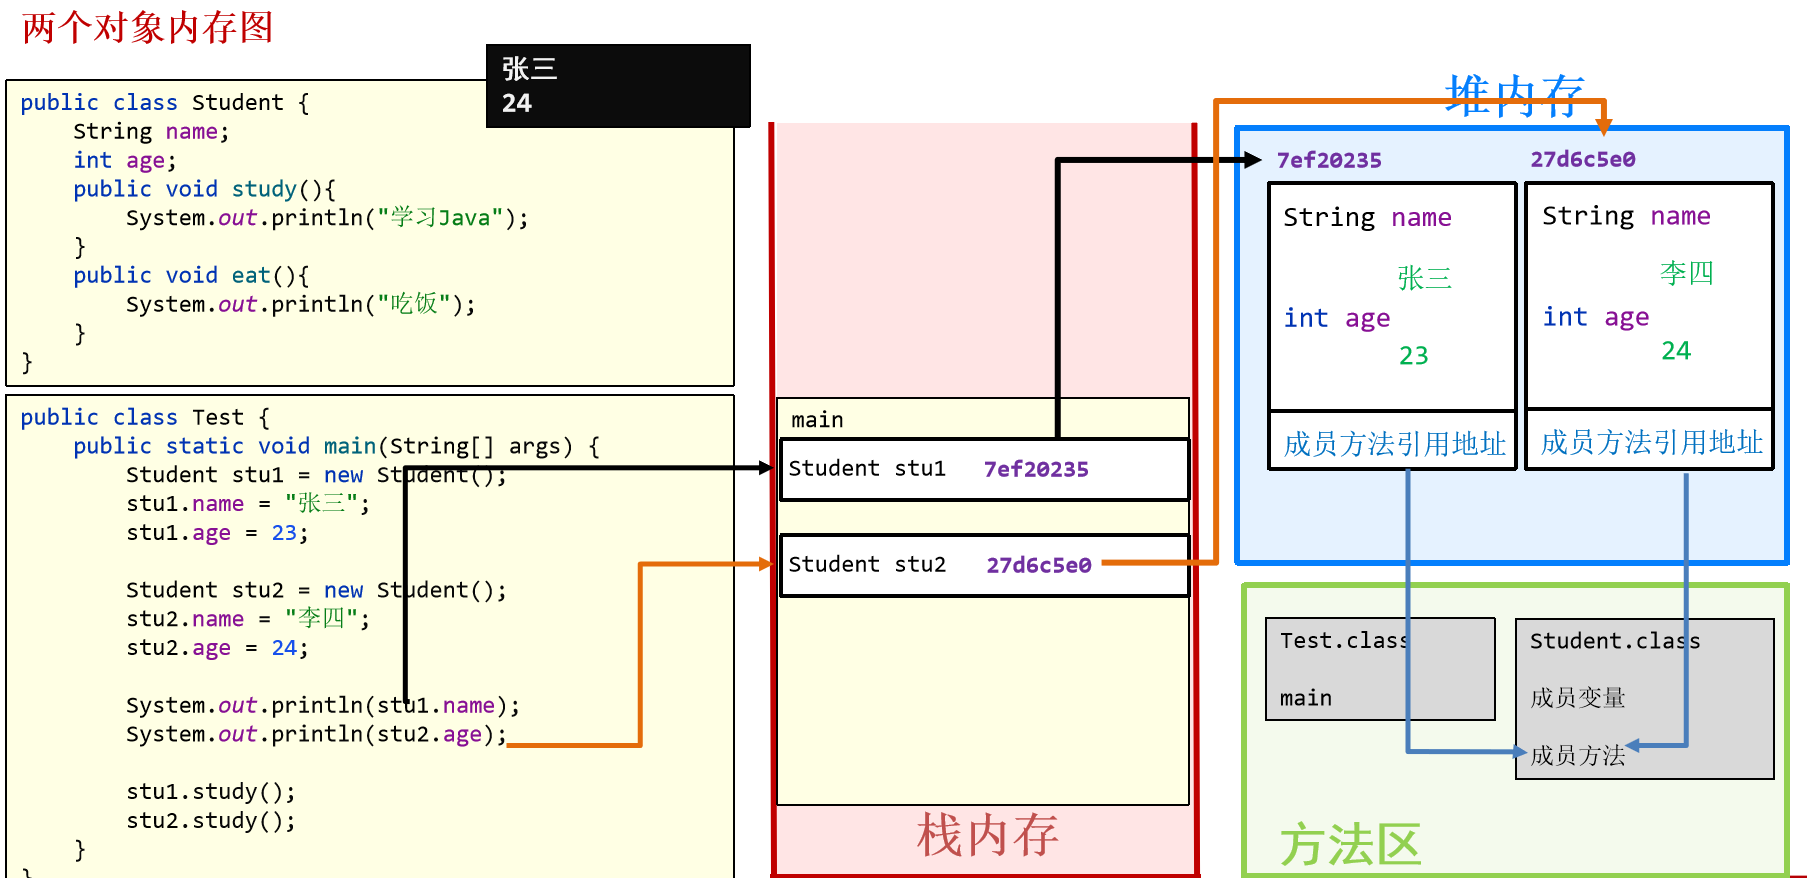Click 'main' inside the Test.class box

(1306, 698)
